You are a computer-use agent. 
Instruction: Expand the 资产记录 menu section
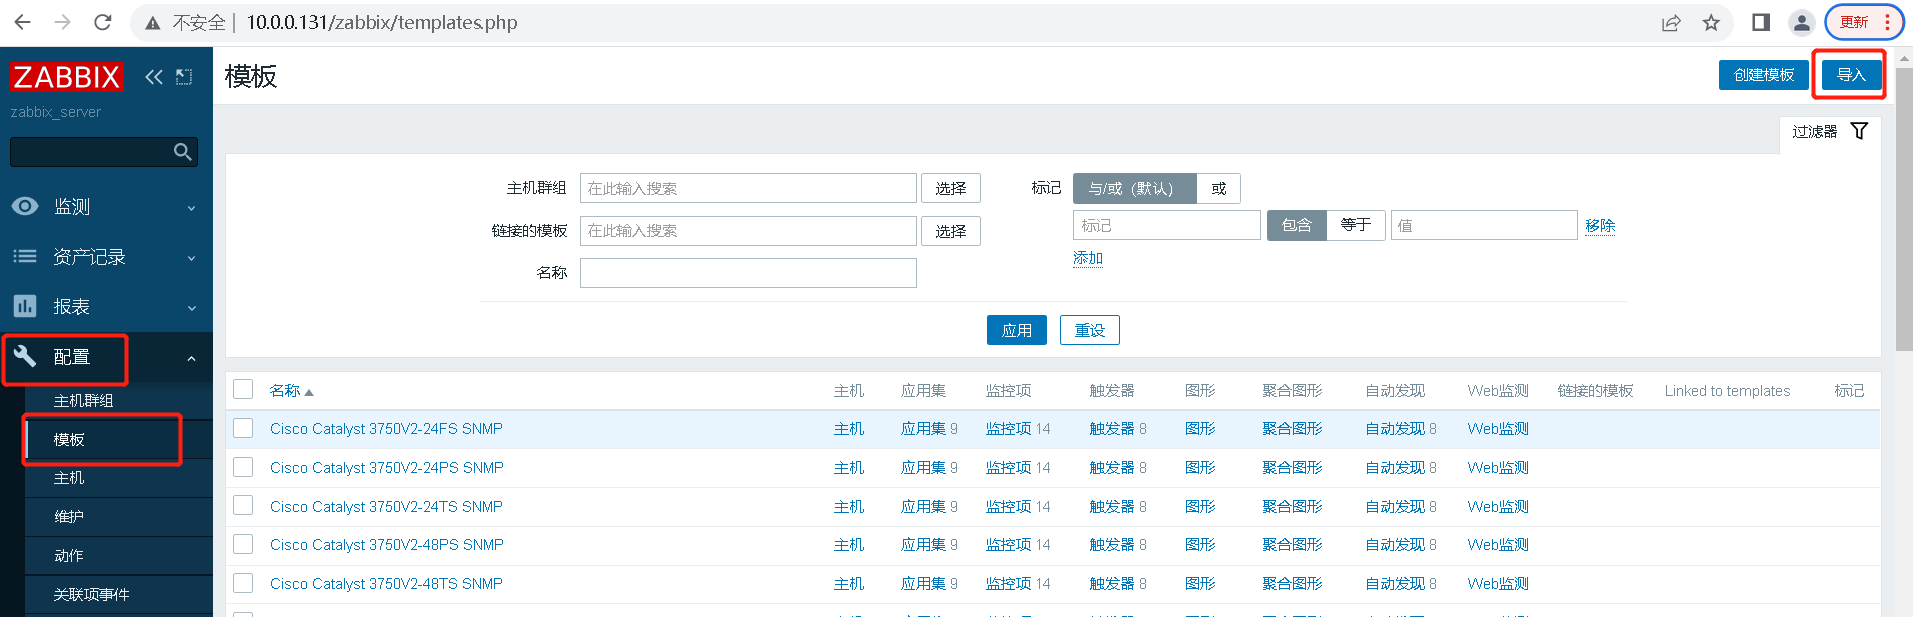(x=106, y=257)
